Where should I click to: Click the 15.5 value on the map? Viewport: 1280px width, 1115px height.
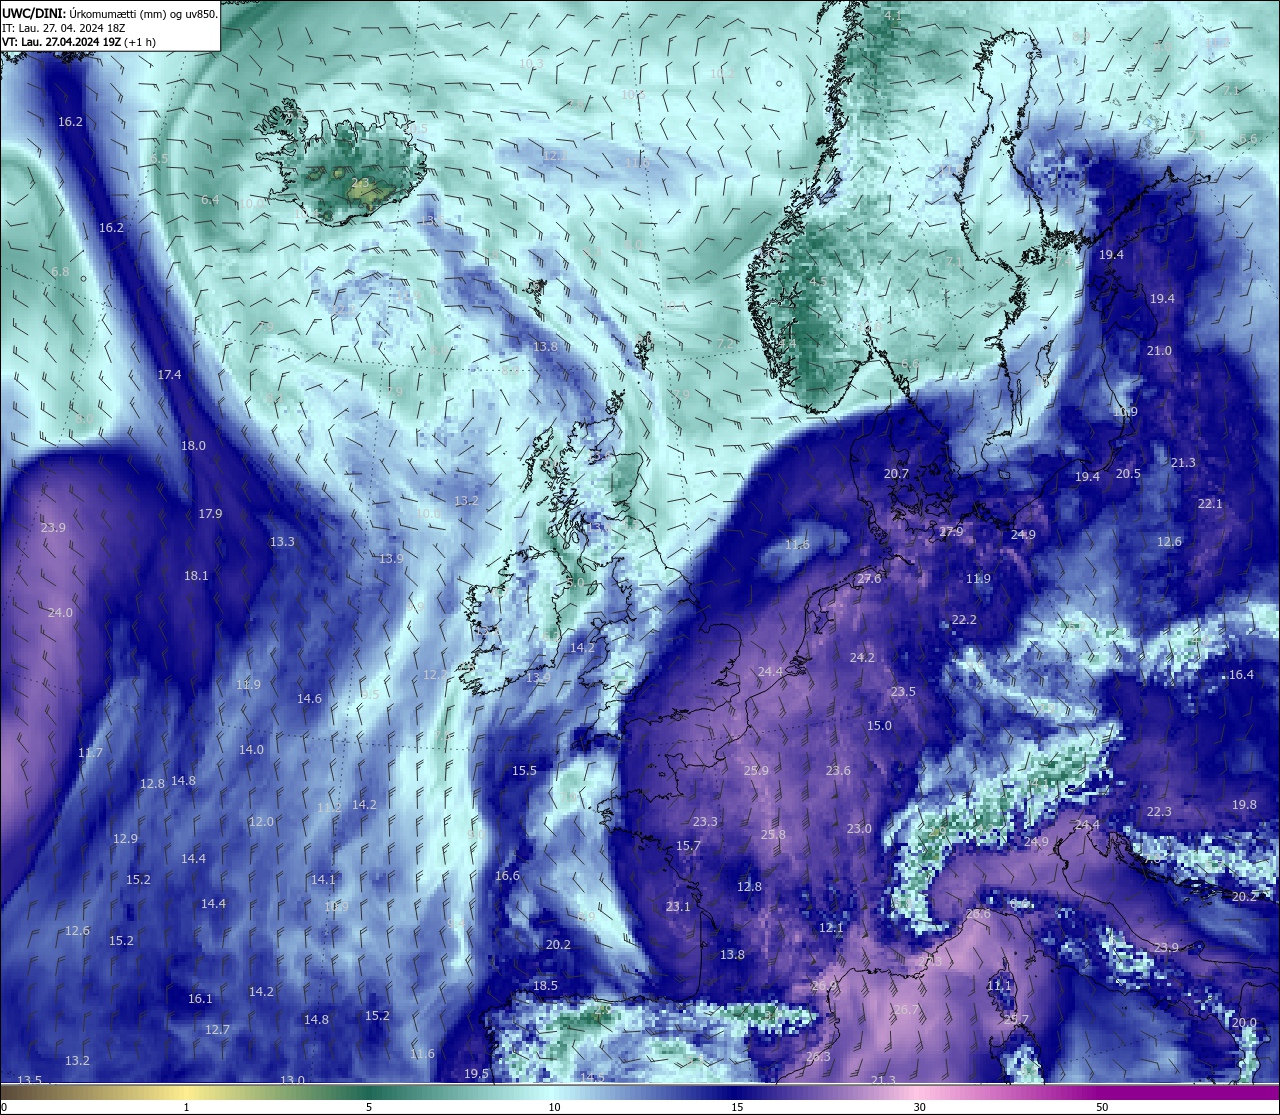pos(524,771)
